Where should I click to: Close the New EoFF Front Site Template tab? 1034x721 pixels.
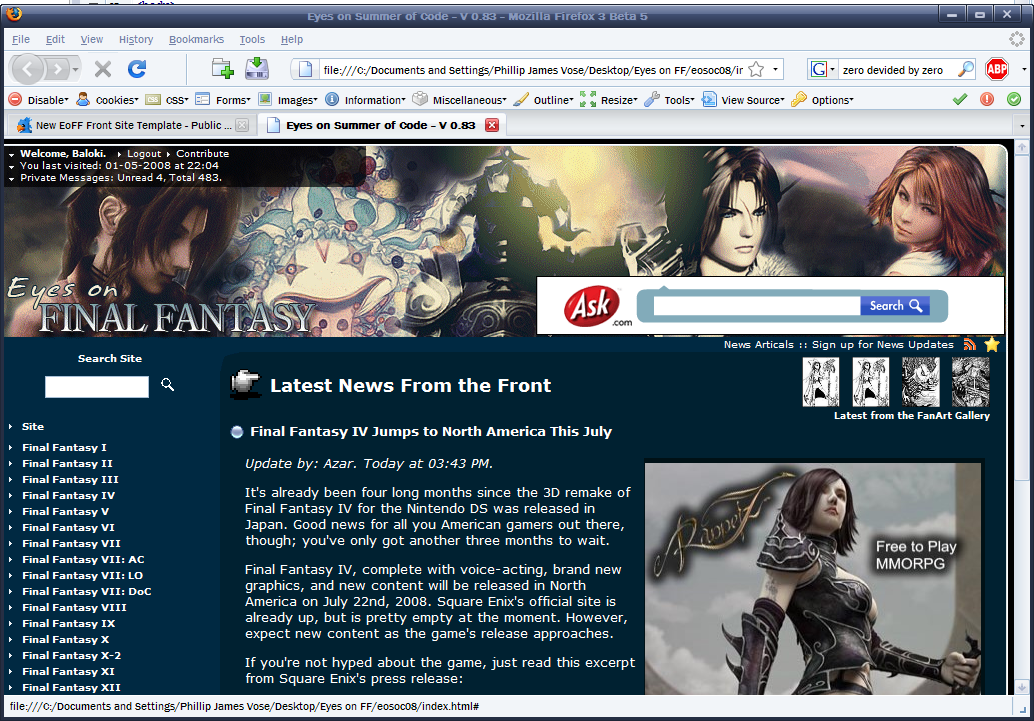(242, 125)
